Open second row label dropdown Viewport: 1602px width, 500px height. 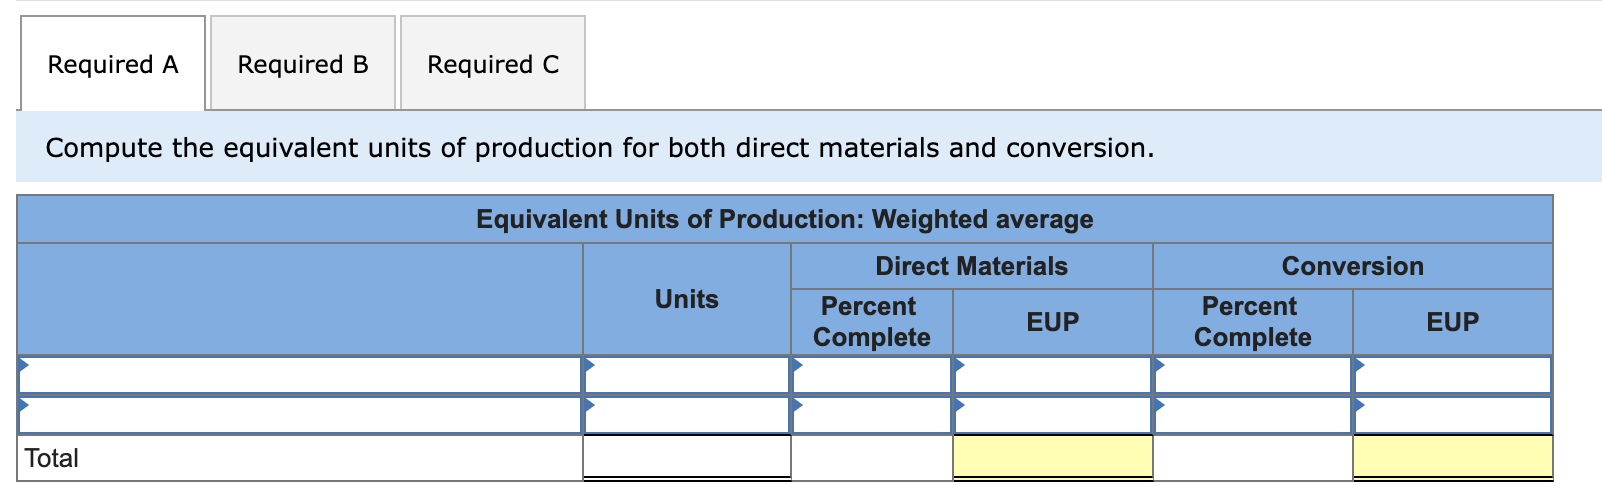click(x=300, y=415)
